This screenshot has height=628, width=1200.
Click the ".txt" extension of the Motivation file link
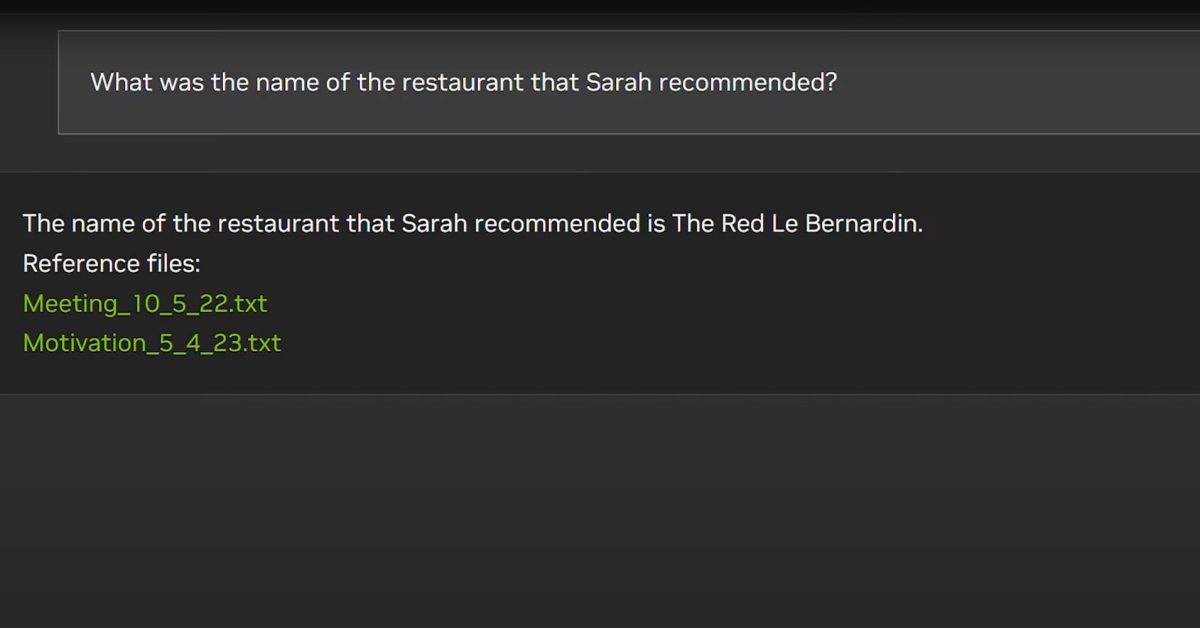pyautogui.click(x=260, y=343)
